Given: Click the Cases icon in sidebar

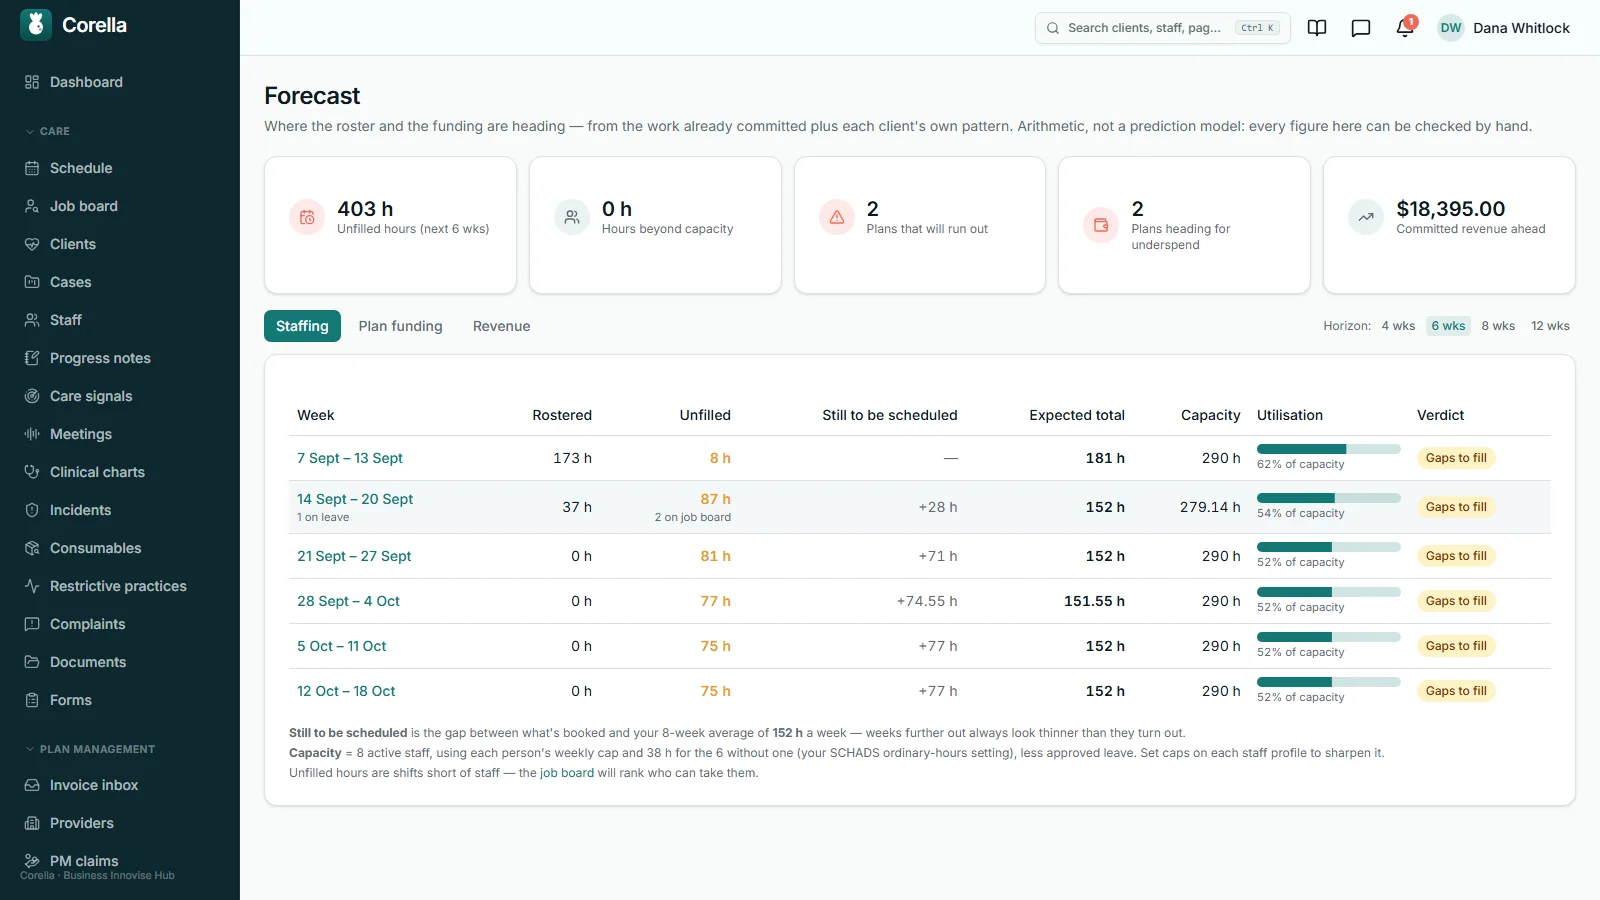Looking at the screenshot, I should [x=32, y=282].
